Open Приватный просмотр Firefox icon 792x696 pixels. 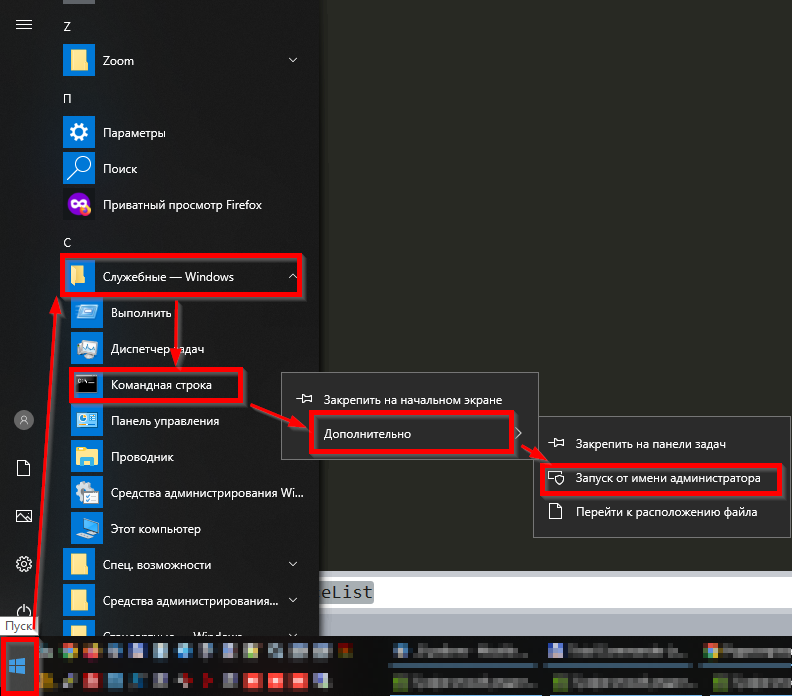pyautogui.click(x=79, y=205)
